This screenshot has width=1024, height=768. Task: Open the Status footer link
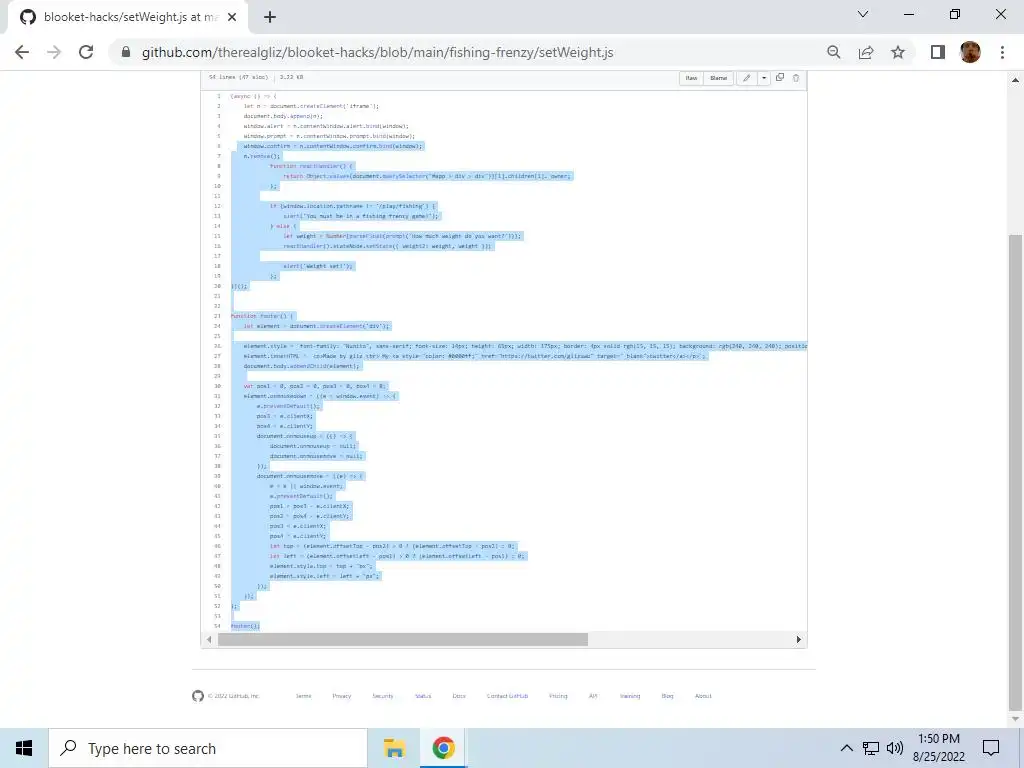[423, 696]
